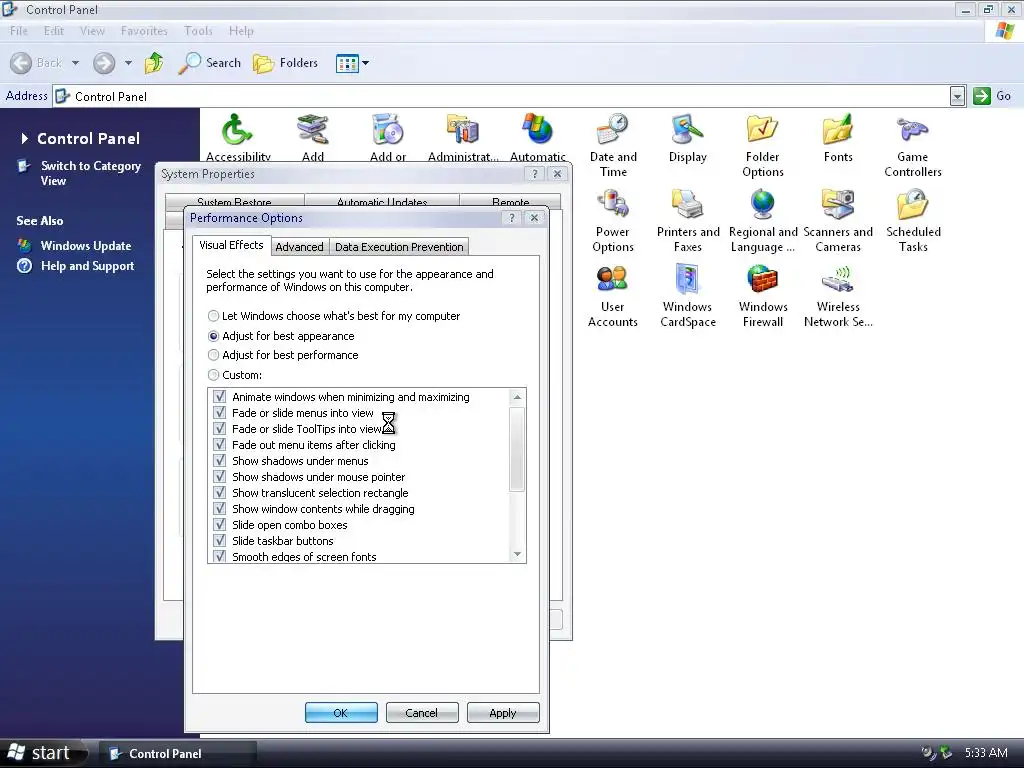Open Add or Remove Programs icon
This screenshot has width=1024, height=768.
point(388,129)
